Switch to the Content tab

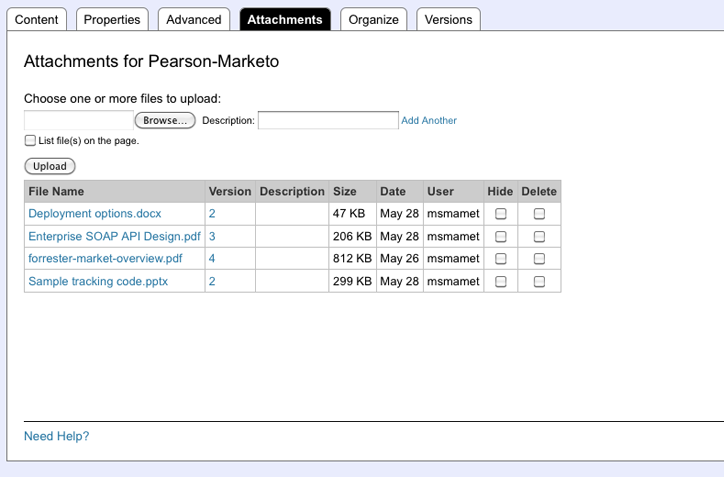pos(36,19)
